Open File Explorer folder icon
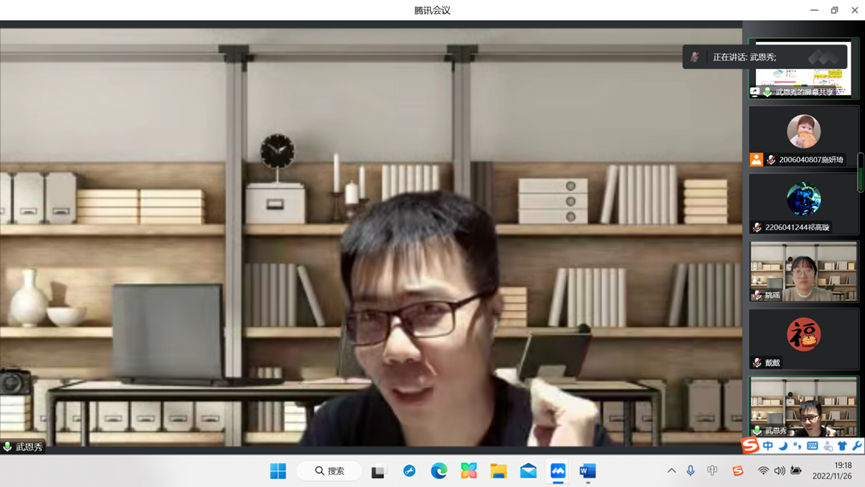The image size is (865, 487). point(498,471)
